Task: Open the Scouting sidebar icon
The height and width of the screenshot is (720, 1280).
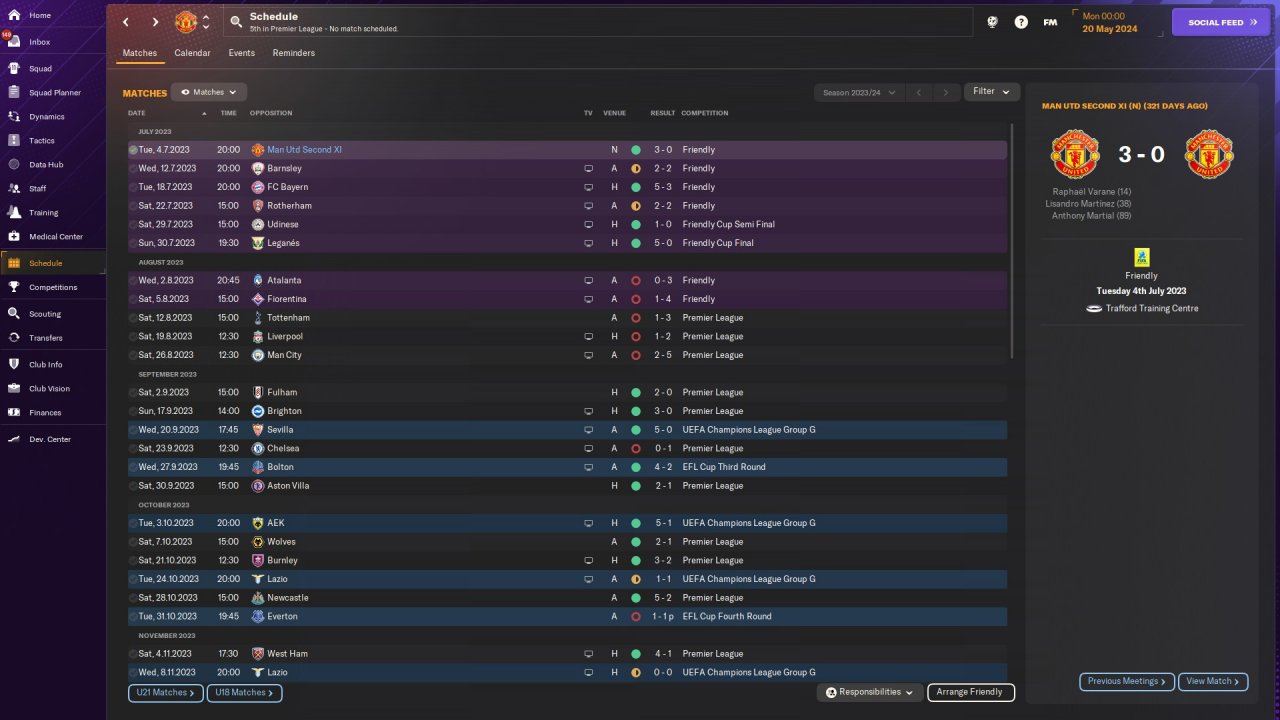Action: click(14, 314)
